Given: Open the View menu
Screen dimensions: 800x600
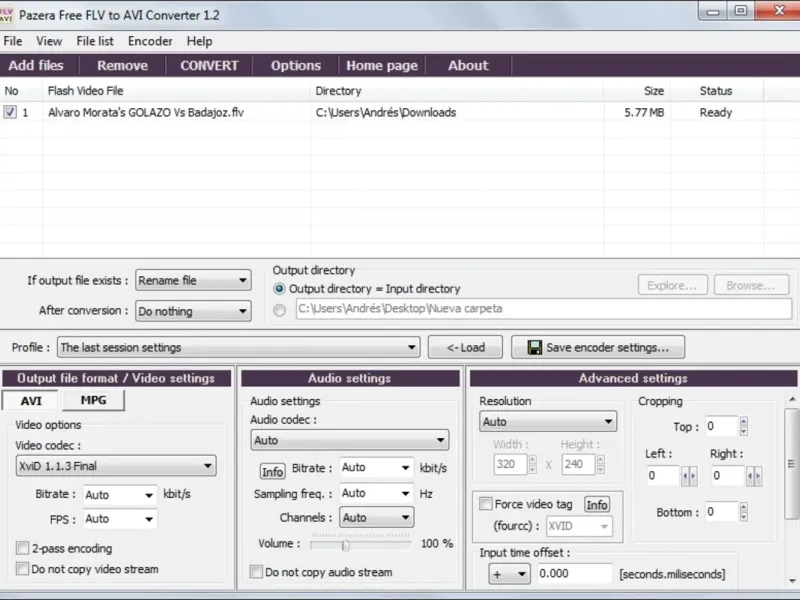Looking at the screenshot, I should tap(49, 41).
